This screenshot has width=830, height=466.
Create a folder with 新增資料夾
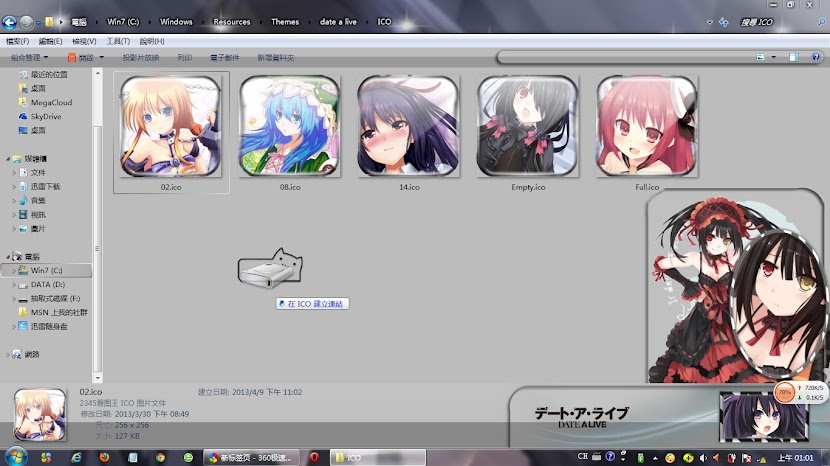pyautogui.click(x=276, y=57)
